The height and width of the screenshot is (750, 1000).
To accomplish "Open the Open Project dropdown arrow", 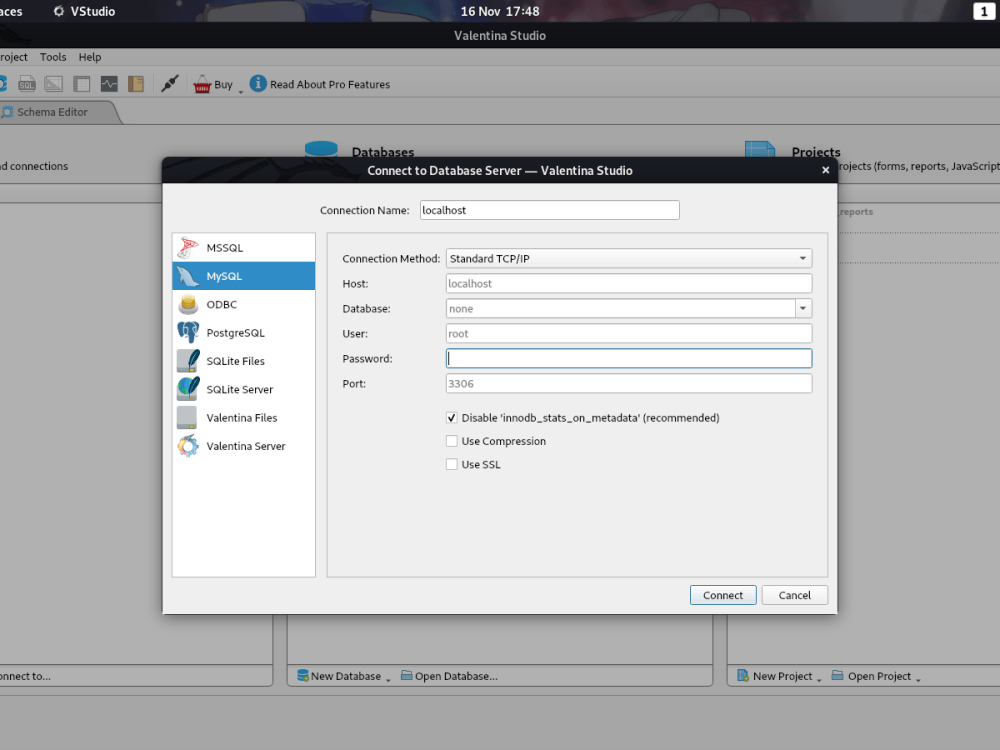I will tap(918, 680).
